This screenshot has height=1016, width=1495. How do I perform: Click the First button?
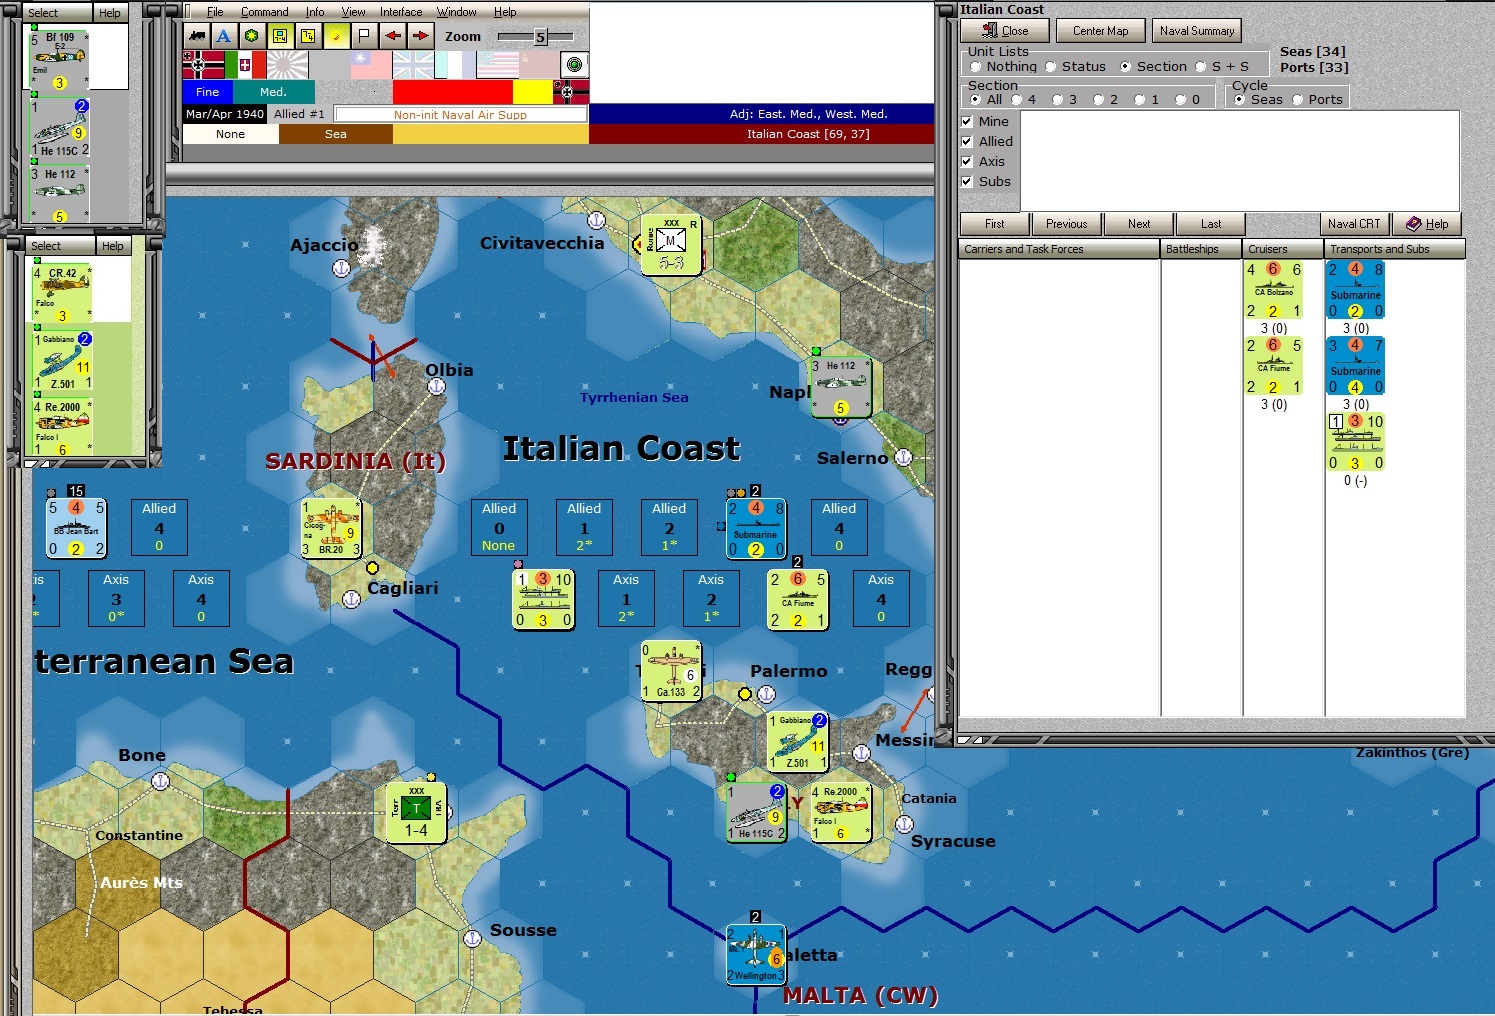[994, 224]
